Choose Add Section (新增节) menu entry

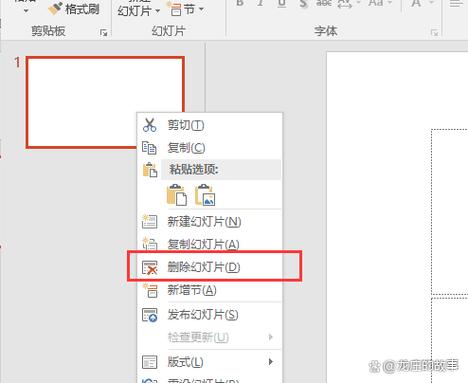(210, 290)
